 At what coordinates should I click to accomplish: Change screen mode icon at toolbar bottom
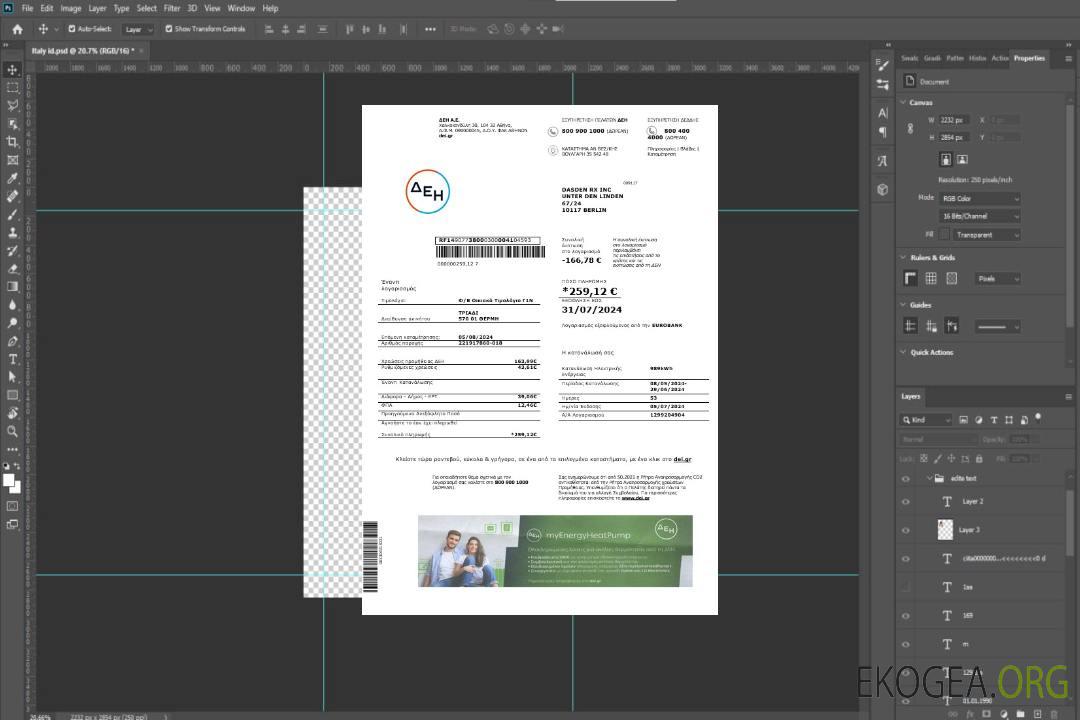(x=12, y=524)
